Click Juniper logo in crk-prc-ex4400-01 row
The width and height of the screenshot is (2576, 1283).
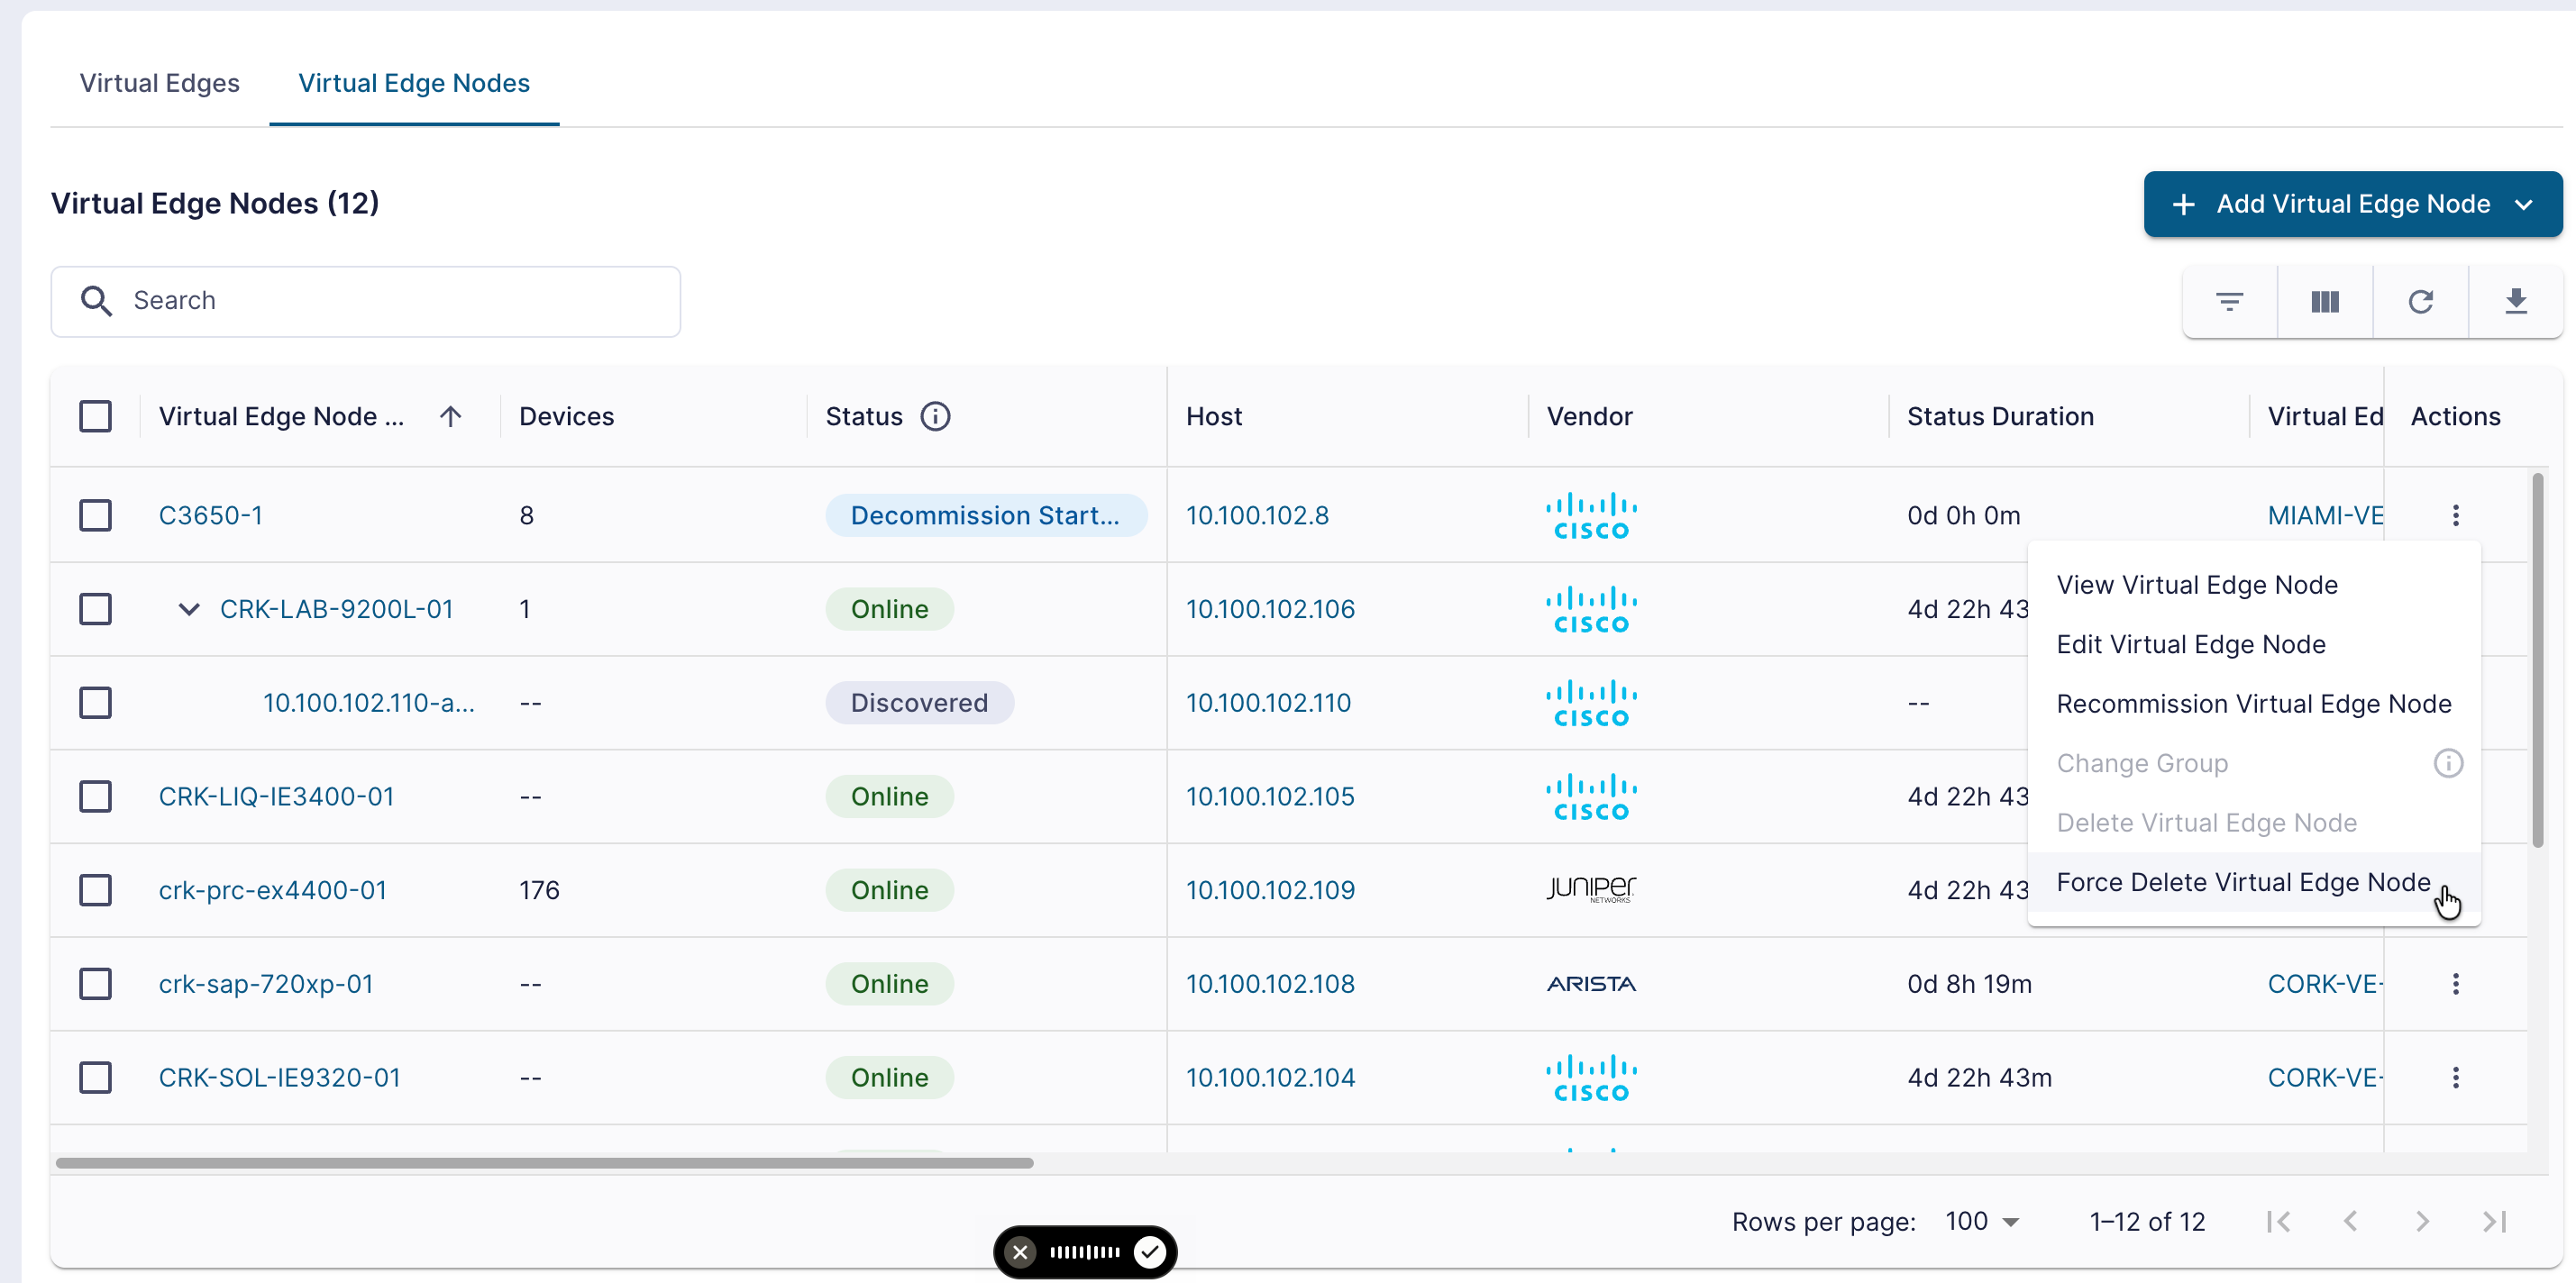tap(1591, 889)
